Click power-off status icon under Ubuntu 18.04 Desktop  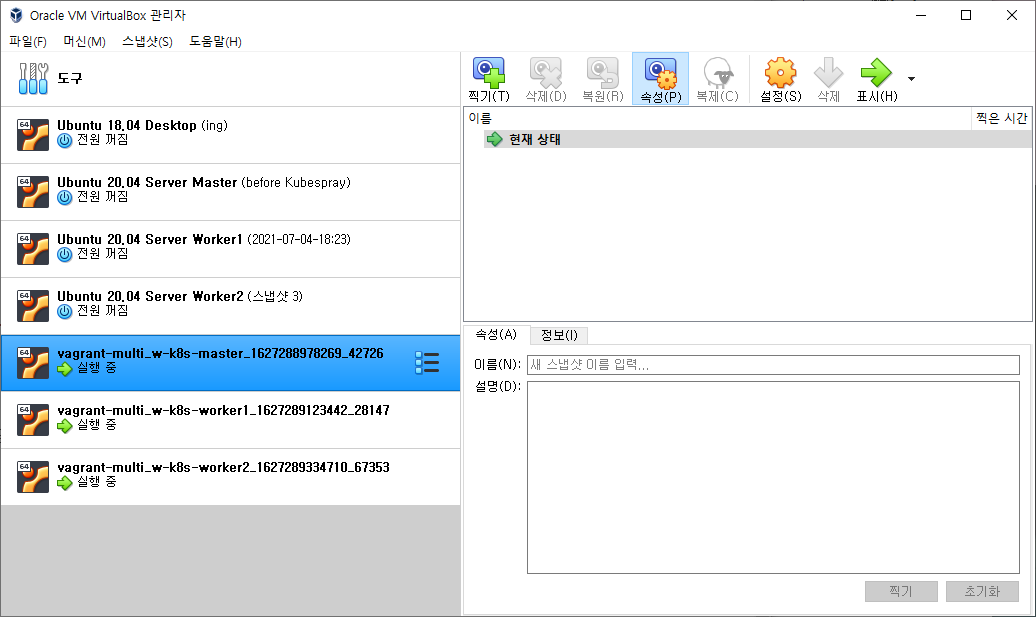click(x=65, y=140)
